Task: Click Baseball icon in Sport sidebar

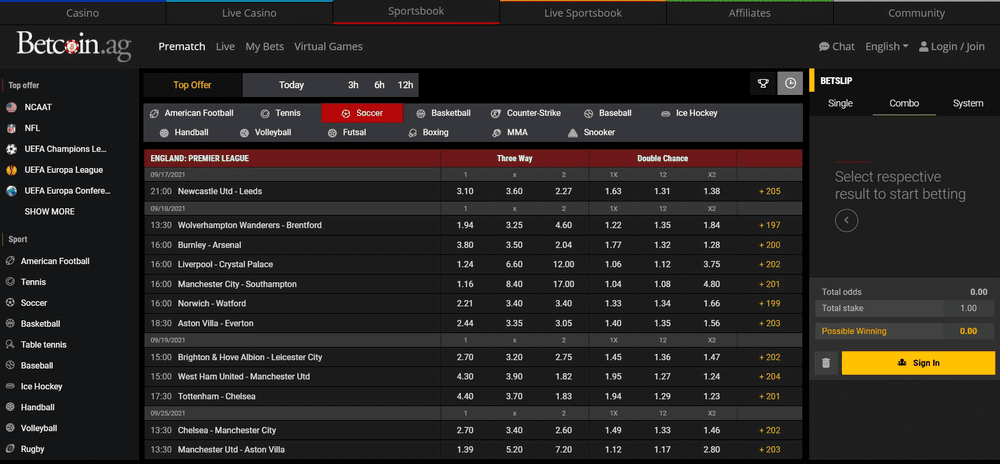Action: 10,365
